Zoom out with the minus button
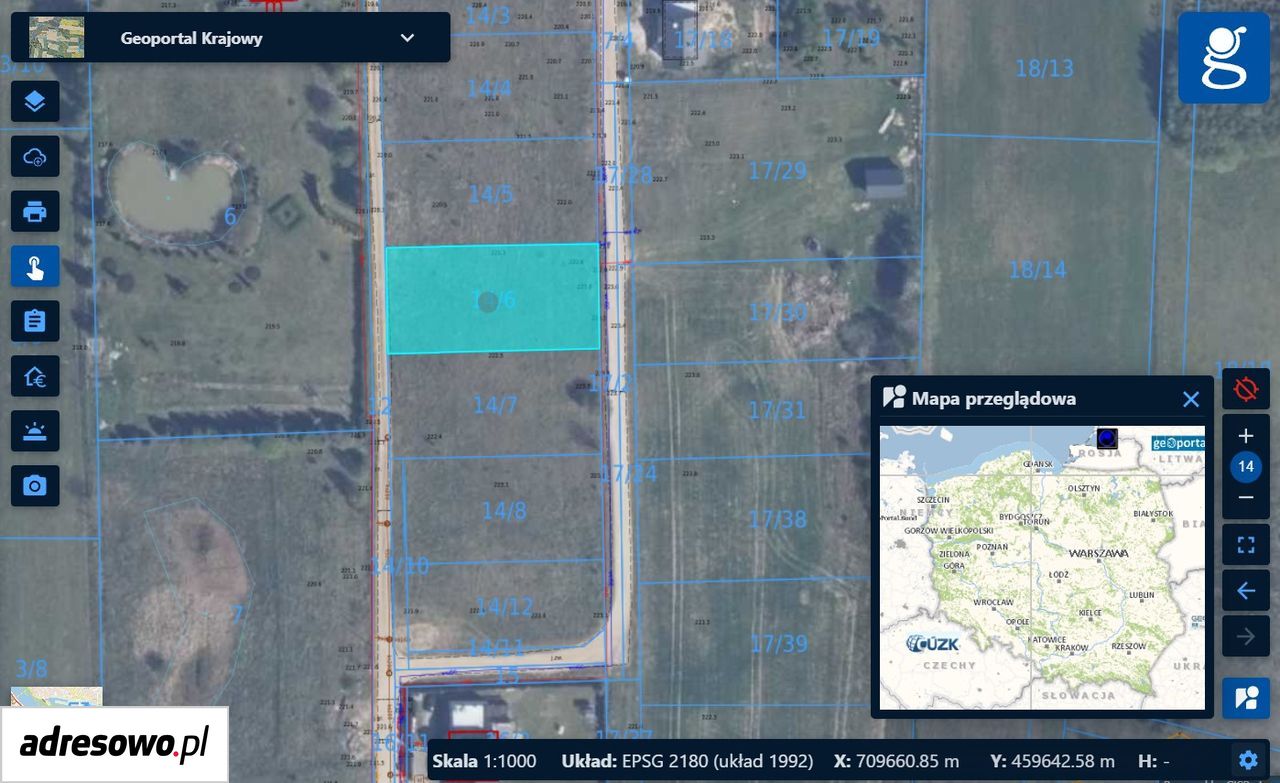 (x=1246, y=497)
